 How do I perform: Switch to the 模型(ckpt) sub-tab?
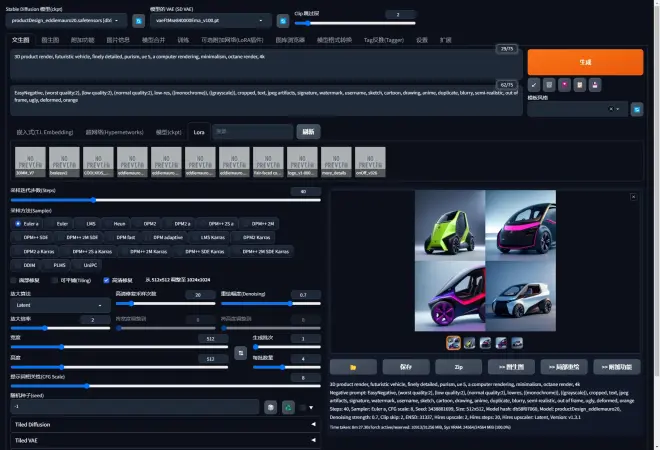click(168, 132)
